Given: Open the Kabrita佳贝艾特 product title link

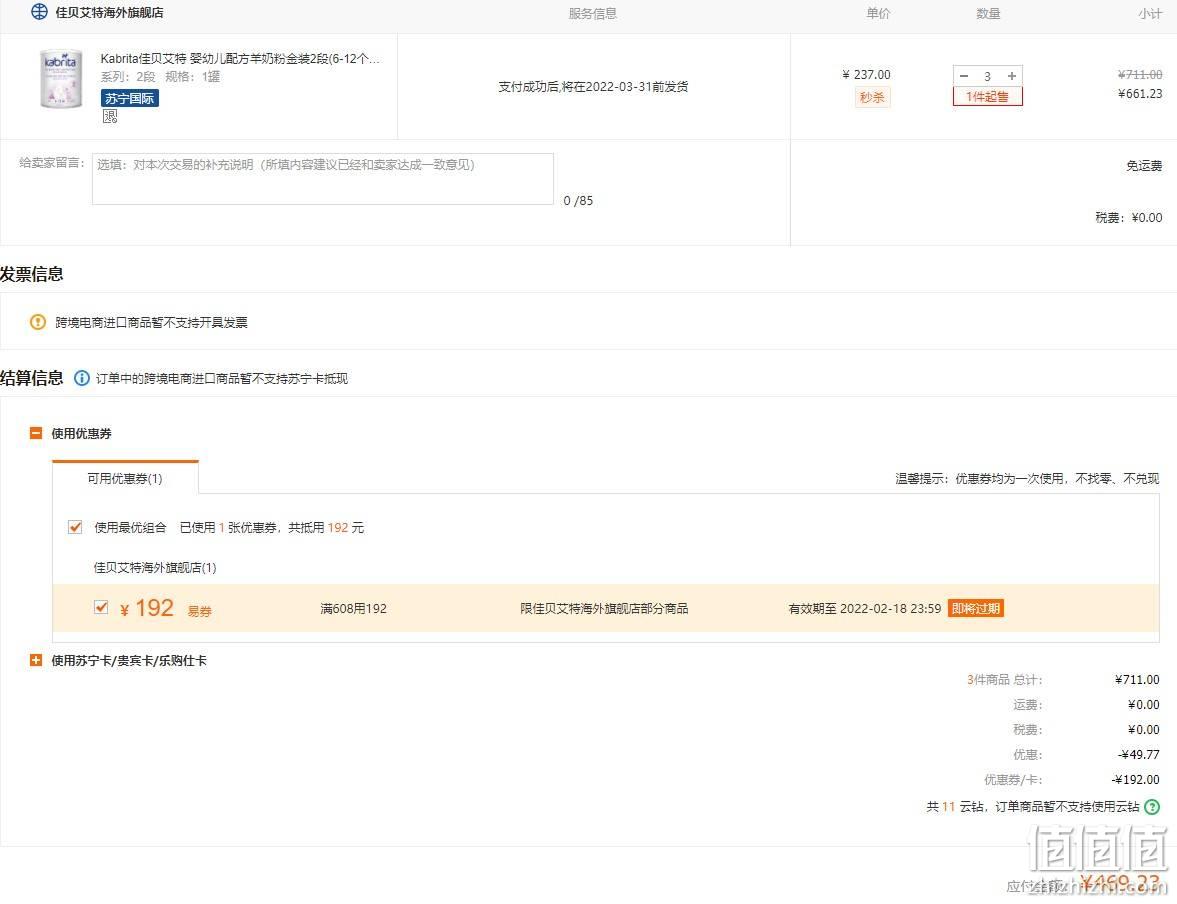Looking at the screenshot, I should pyautogui.click(x=240, y=59).
